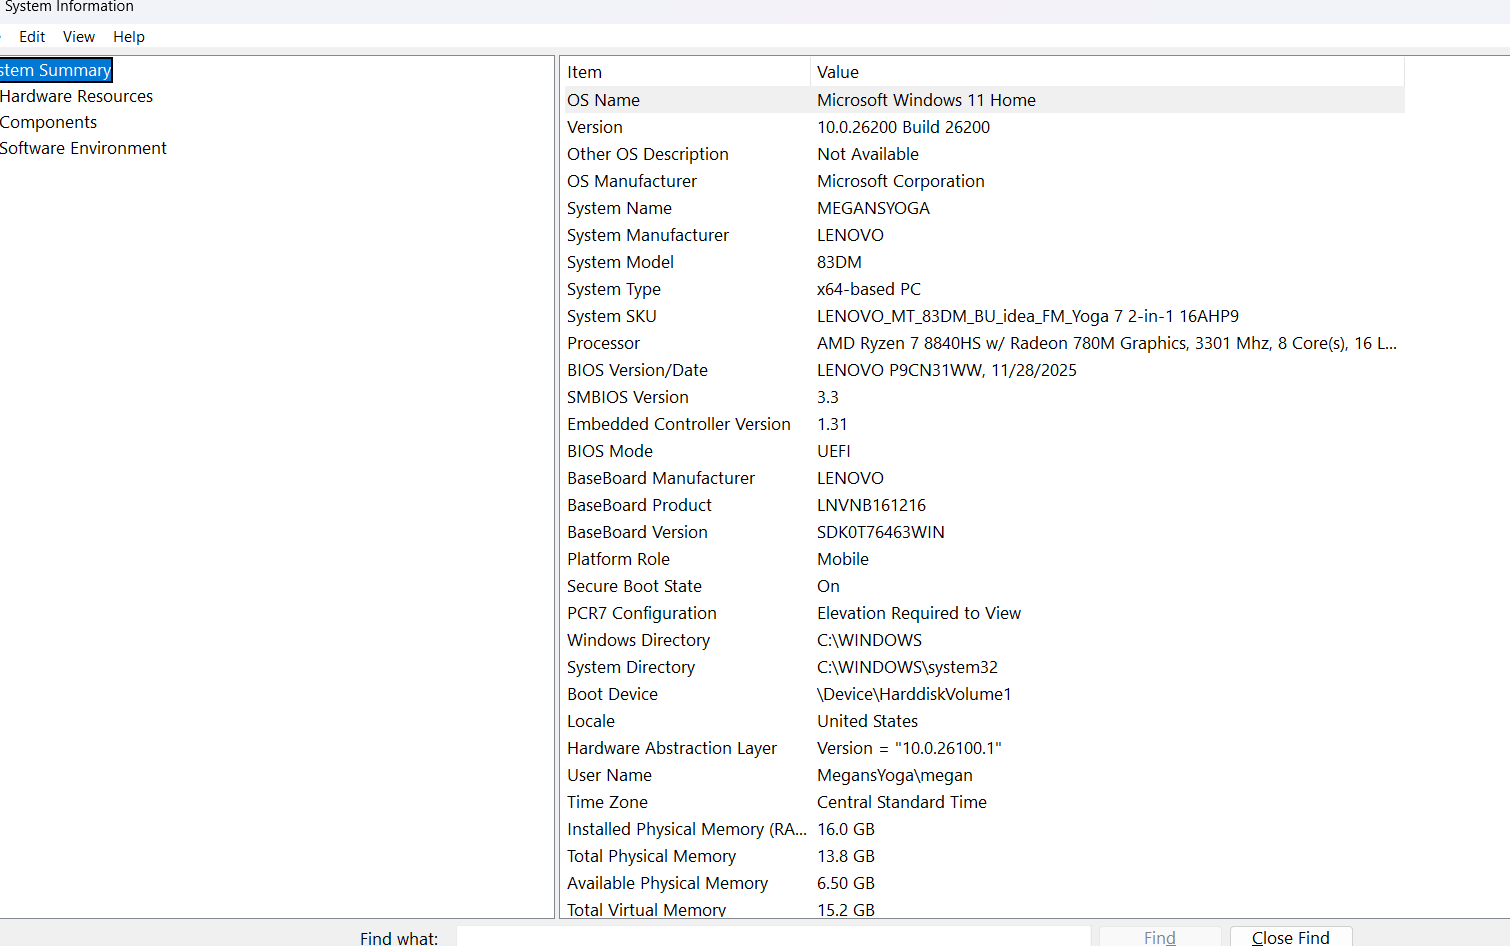Click the Value column header
The image size is (1510, 946).
point(1107,72)
